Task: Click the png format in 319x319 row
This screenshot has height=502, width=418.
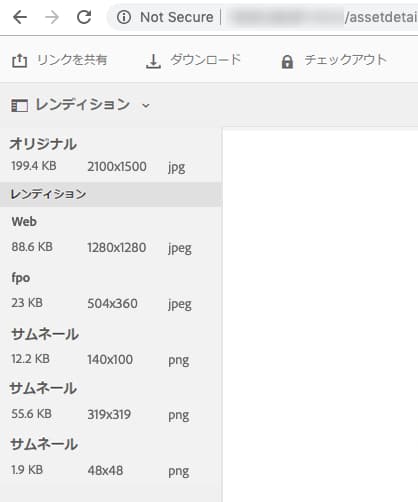Action: (x=179, y=416)
